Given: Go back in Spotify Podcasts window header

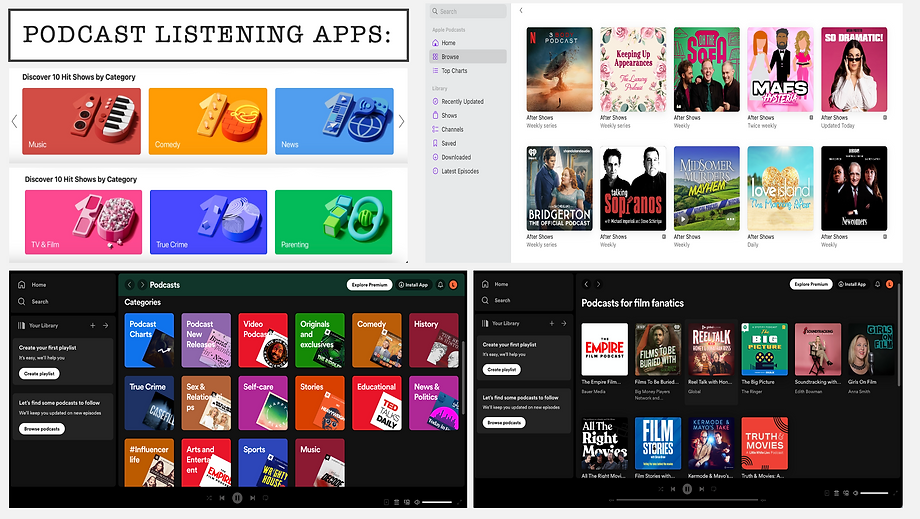Looking at the screenshot, I should coord(130,285).
